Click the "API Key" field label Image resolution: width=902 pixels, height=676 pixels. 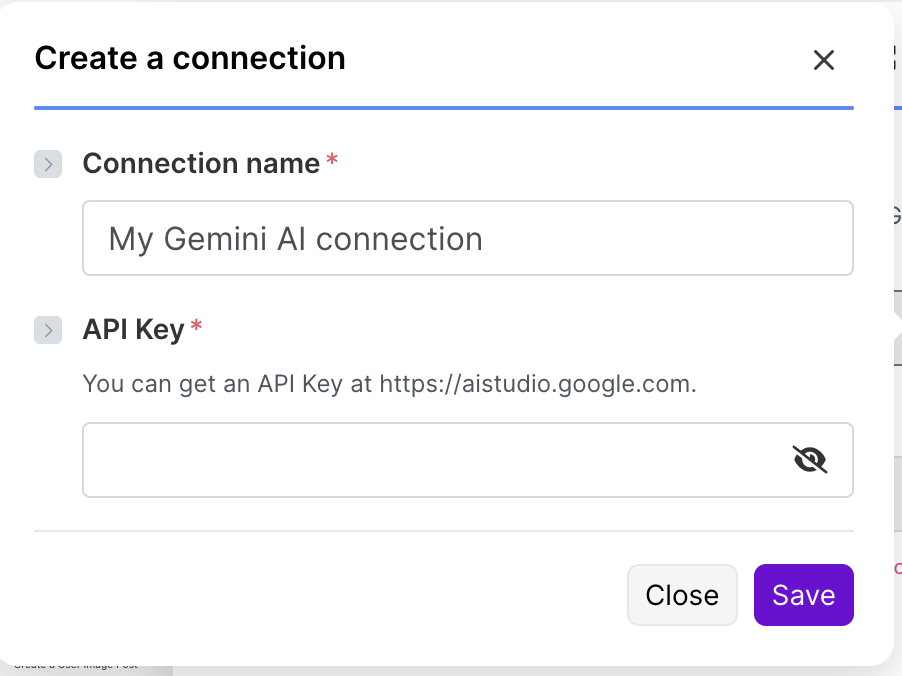[133, 329]
